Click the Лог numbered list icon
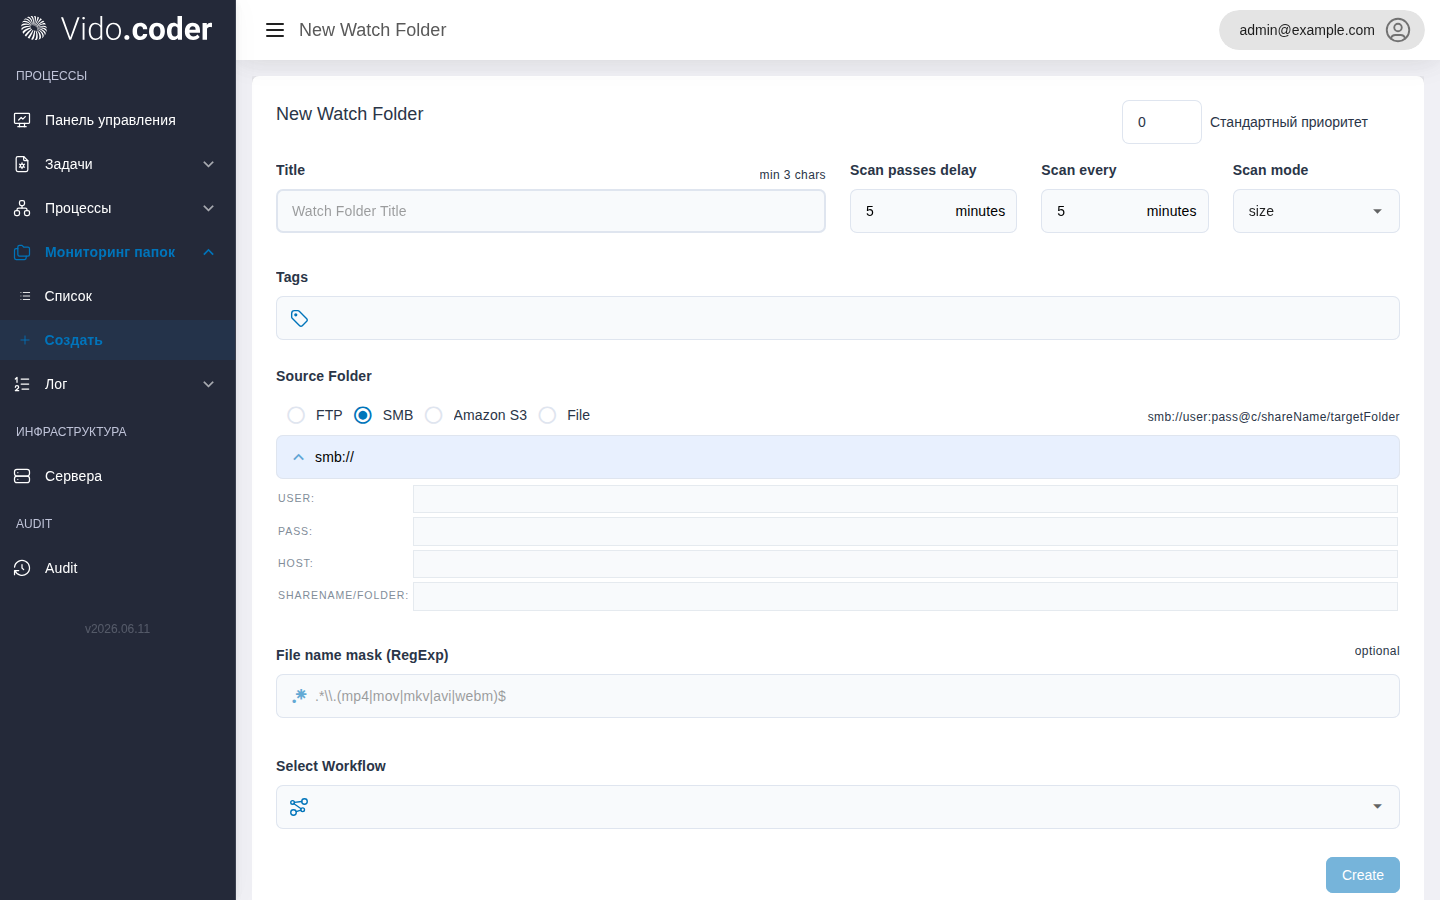 click(x=22, y=384)
